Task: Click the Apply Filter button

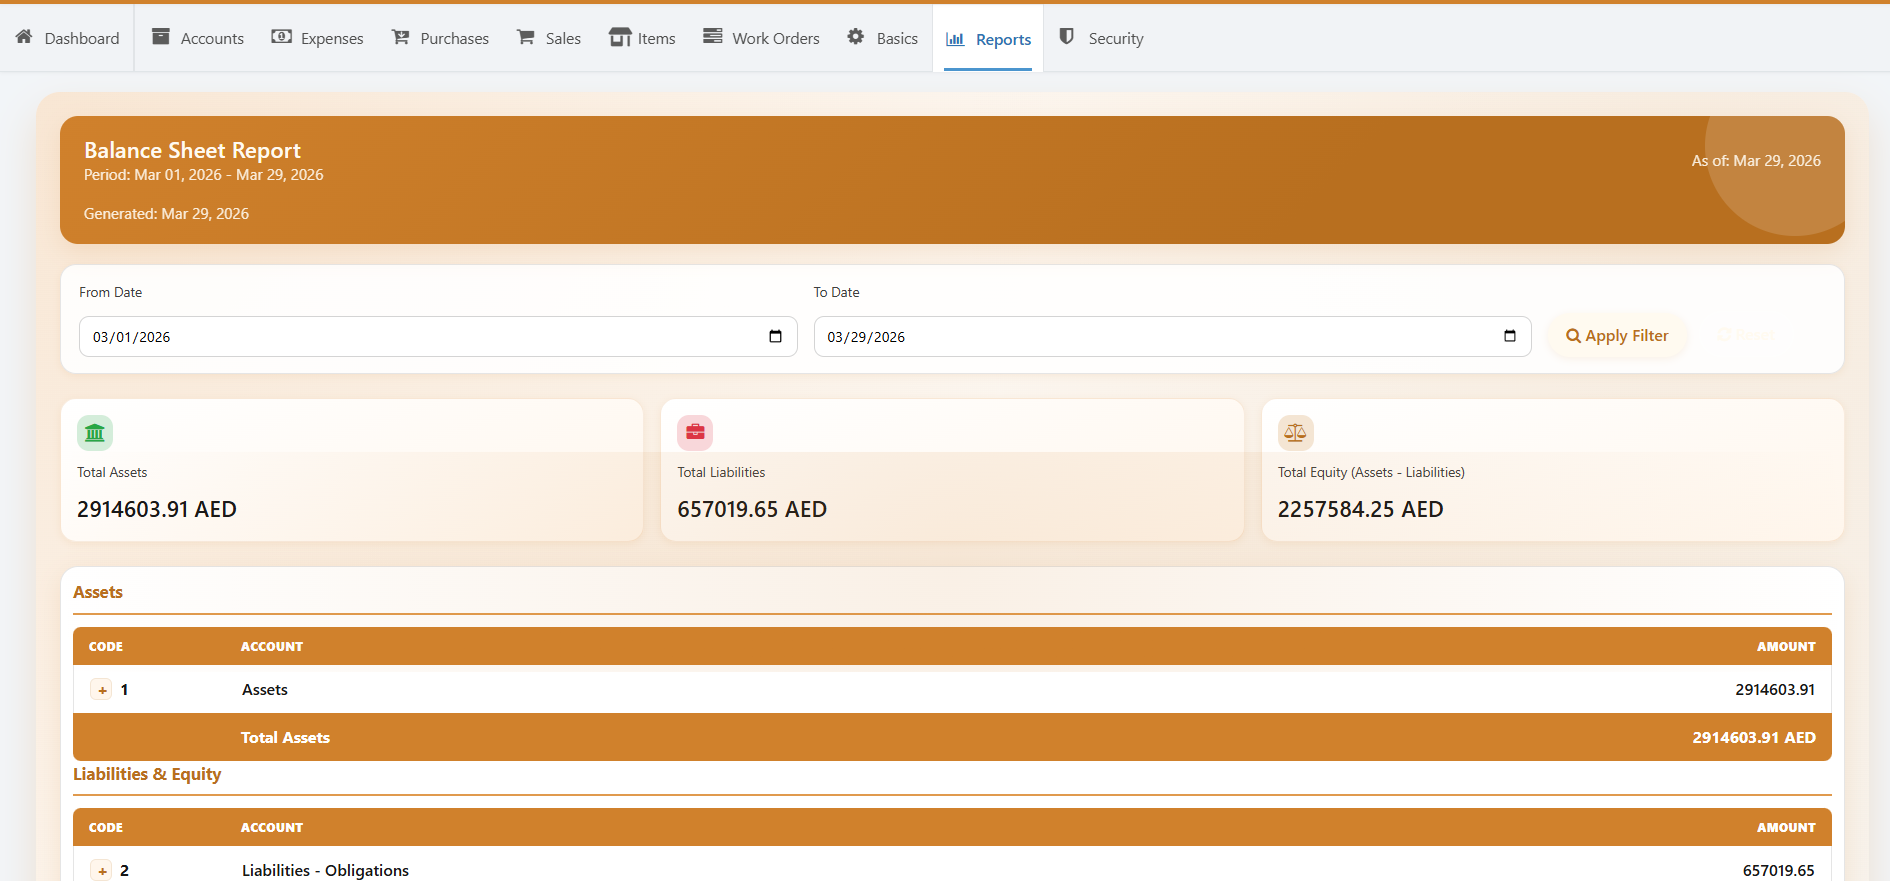Action: [x=1617, y=336]
